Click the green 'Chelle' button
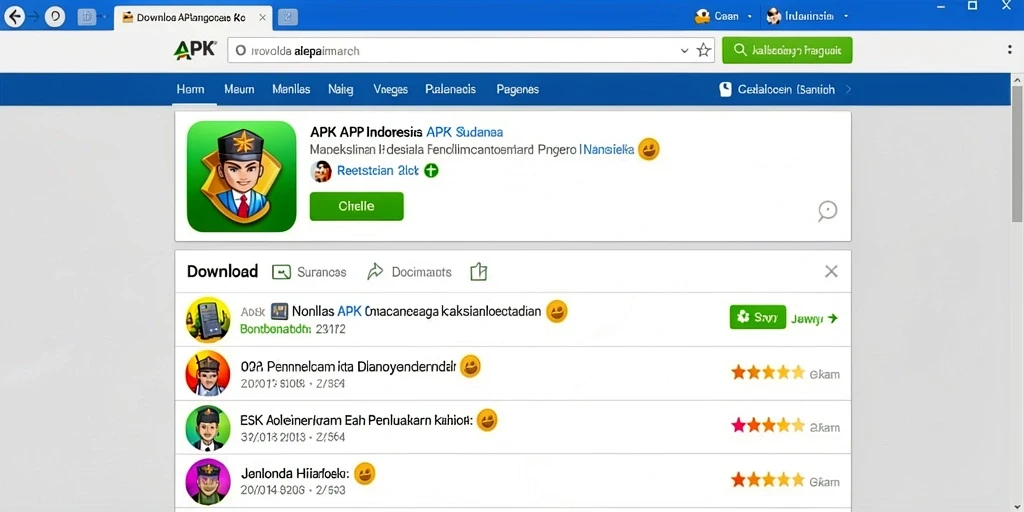Viewport: 1024px width, 512px height. pyautogui.click(x=357, y=206)
